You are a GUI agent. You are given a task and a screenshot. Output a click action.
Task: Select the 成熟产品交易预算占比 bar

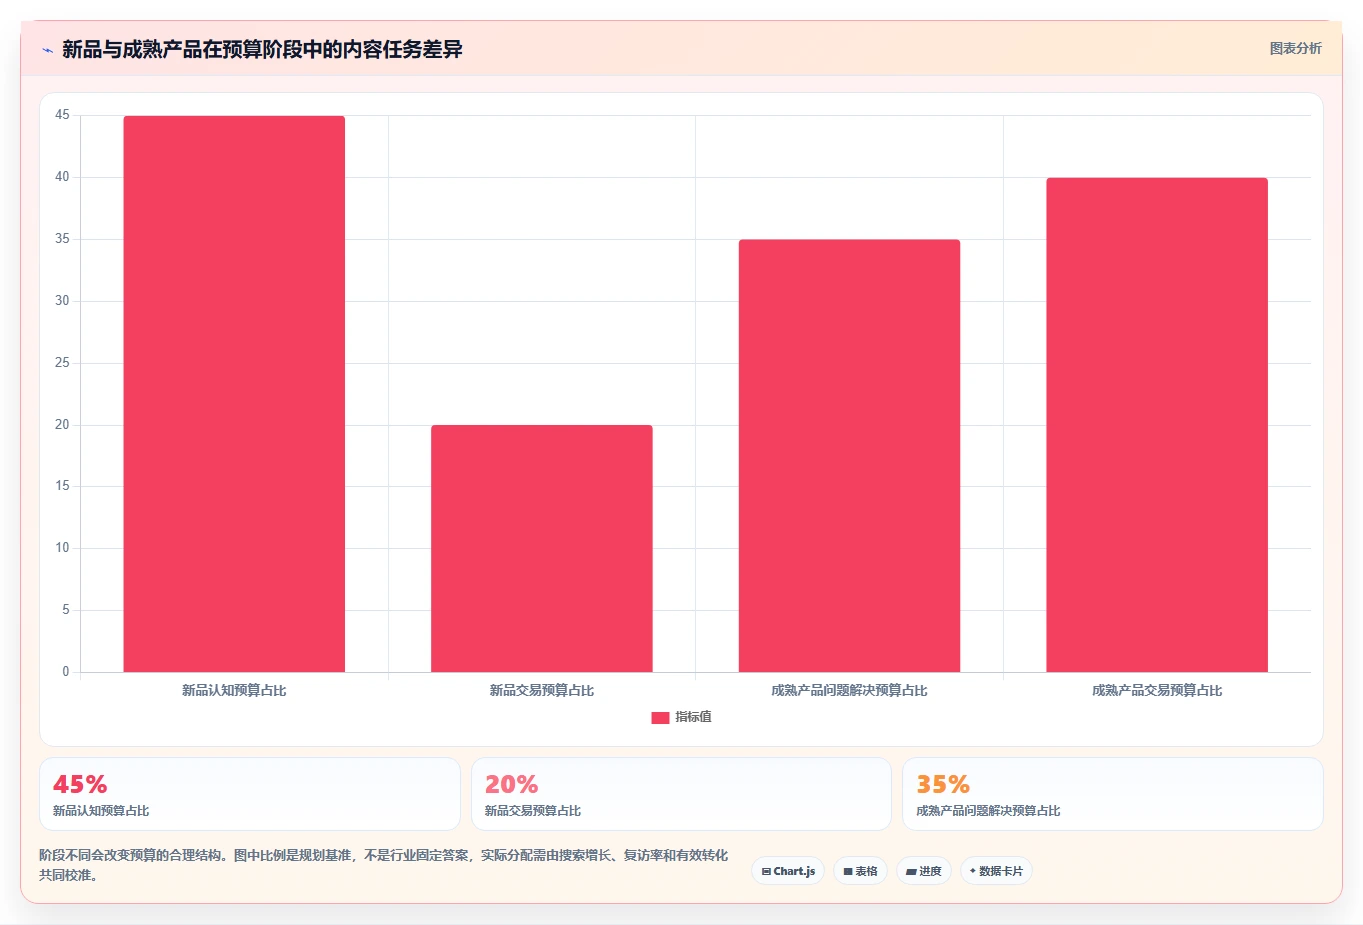point(1157,425)
